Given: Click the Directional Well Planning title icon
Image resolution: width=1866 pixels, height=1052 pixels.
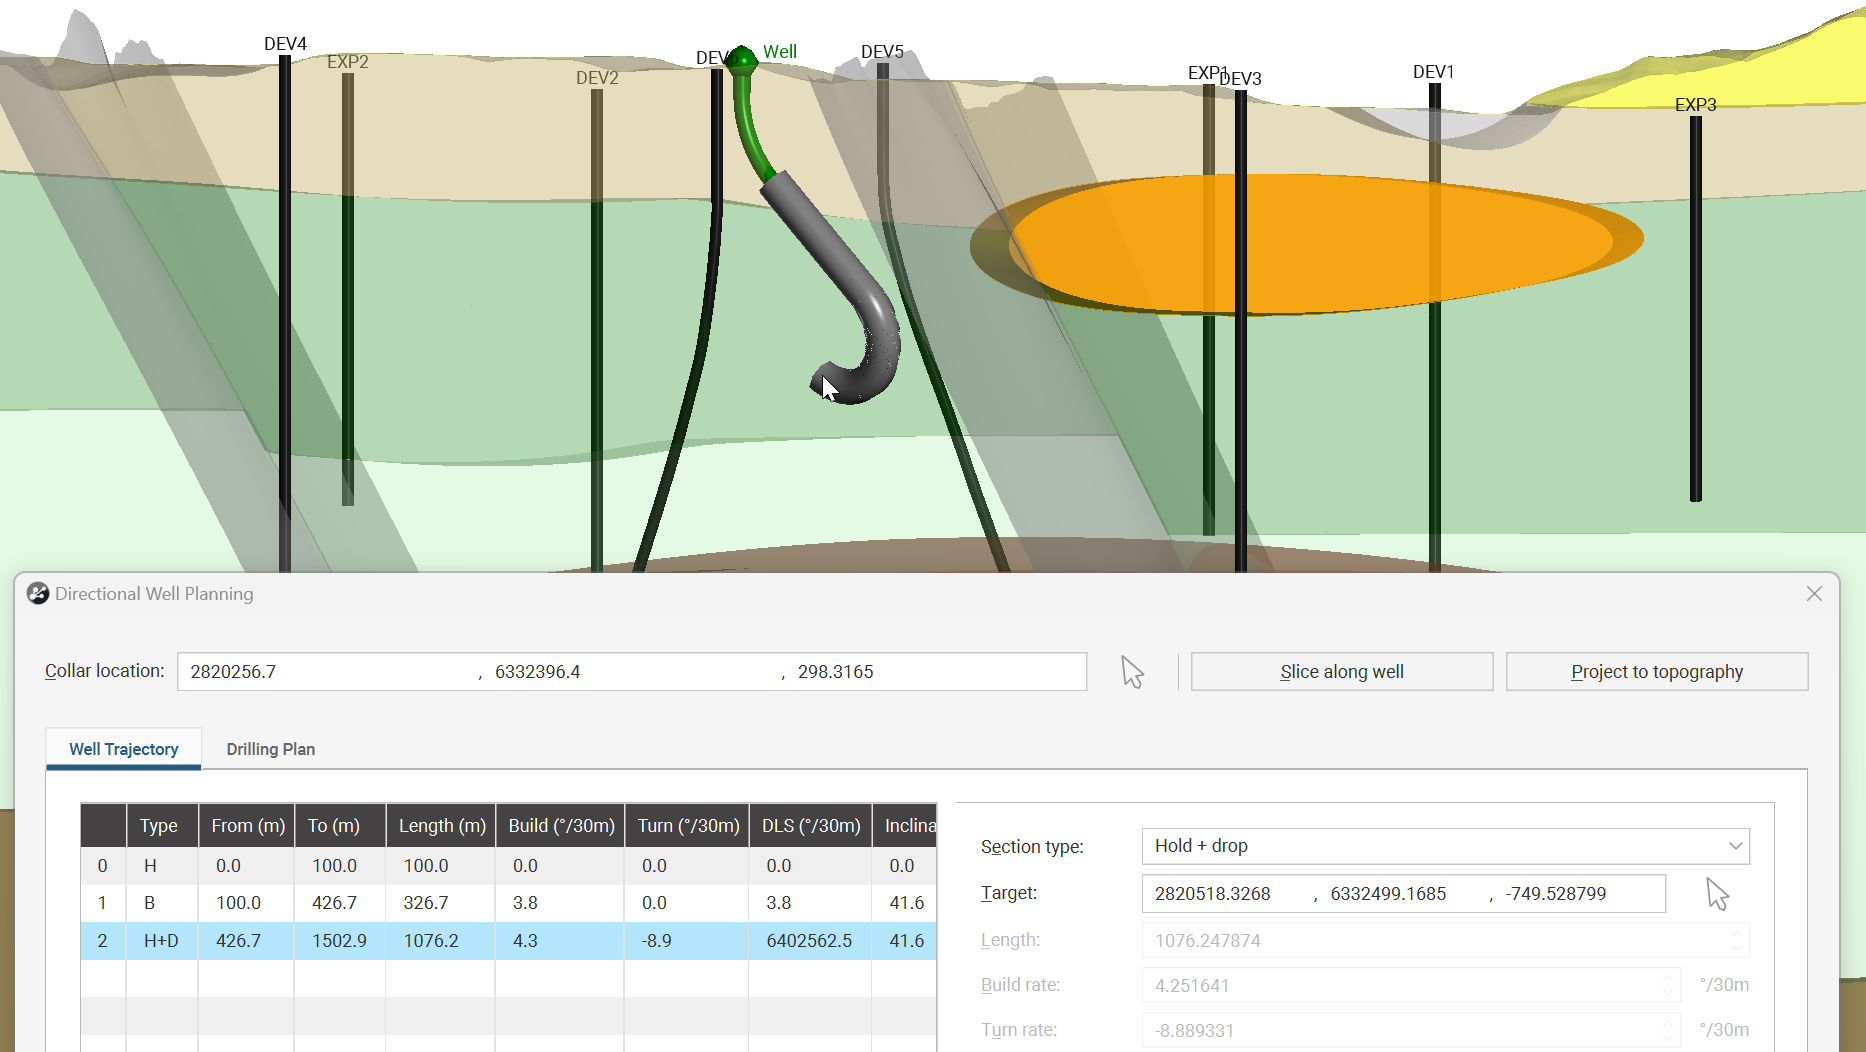Looking at the screenshot, I should click(x=38, y=594).
